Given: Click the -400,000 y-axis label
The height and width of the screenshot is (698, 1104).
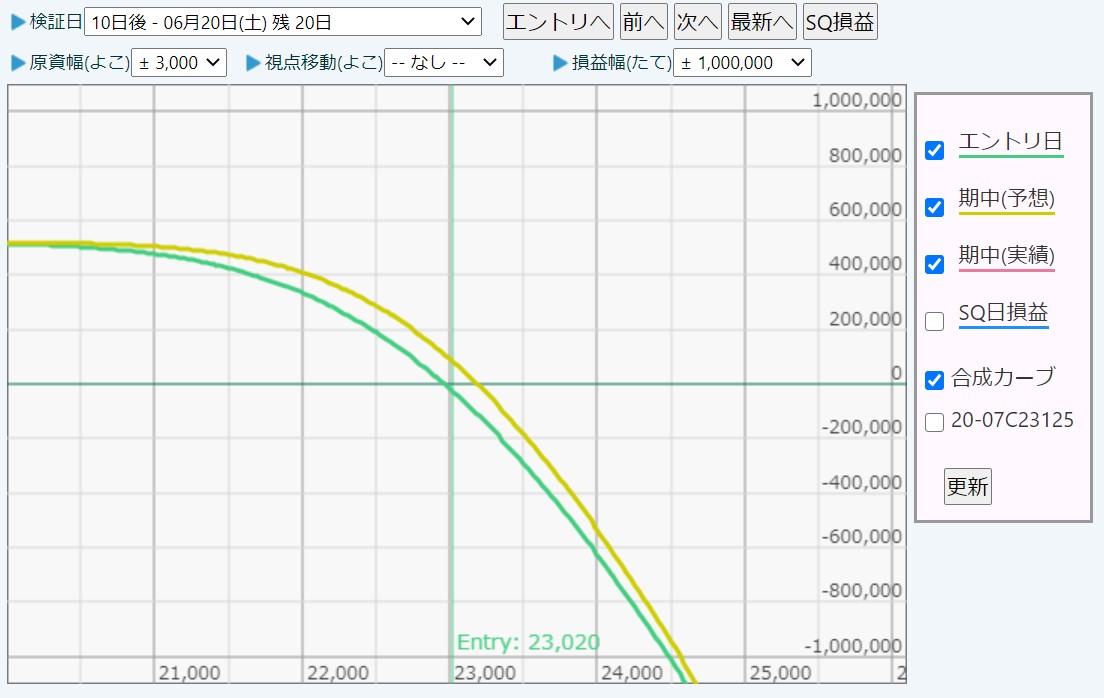Looking at the screenshot, I should coord(862,482).
